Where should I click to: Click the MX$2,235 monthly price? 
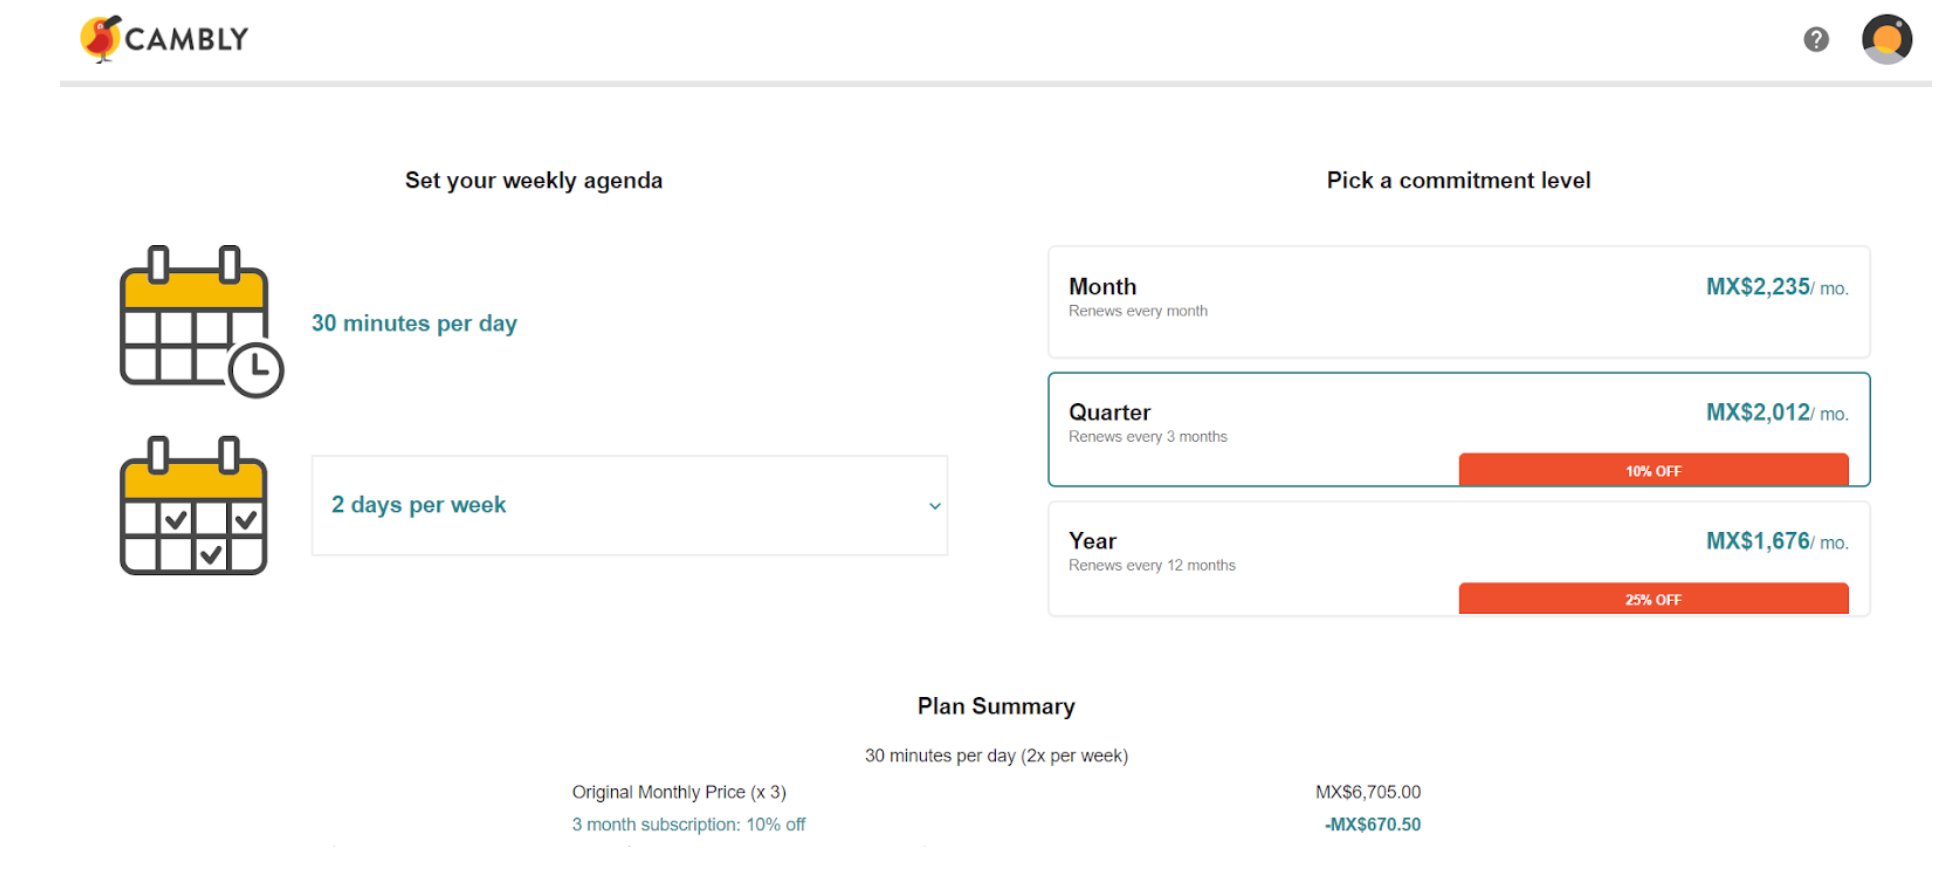coord(1757,287)
